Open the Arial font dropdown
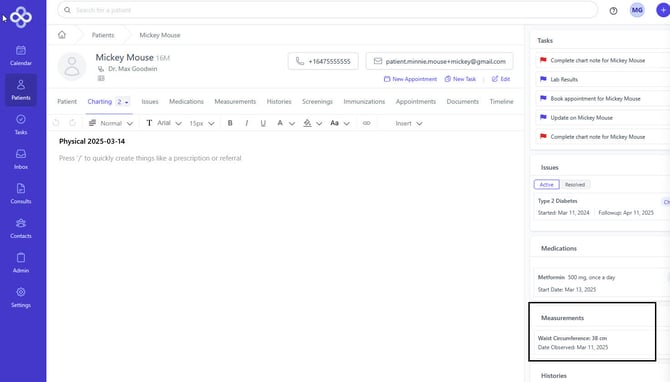670x382 pixels. 165,123
